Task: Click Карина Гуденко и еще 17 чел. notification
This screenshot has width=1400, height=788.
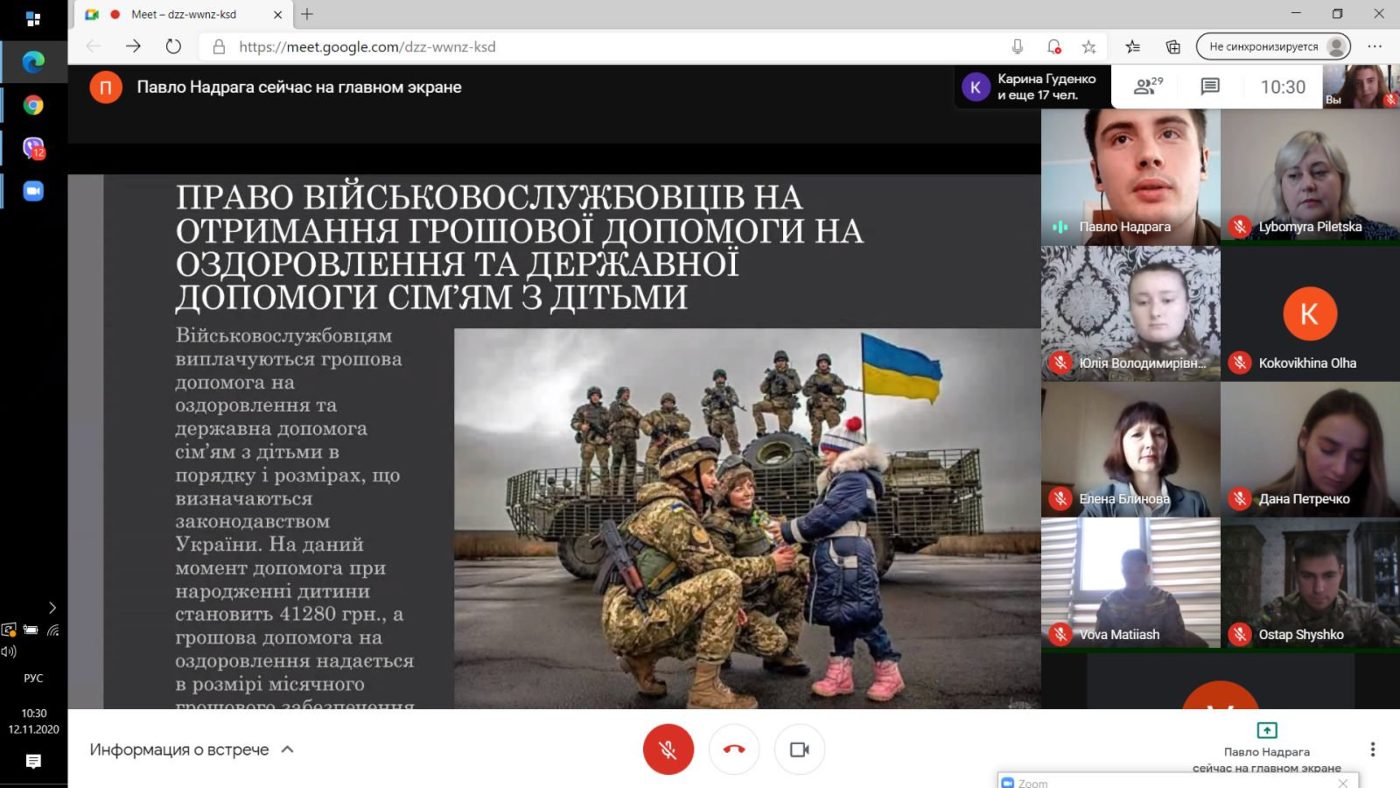Action: [x=1031, y=87]
